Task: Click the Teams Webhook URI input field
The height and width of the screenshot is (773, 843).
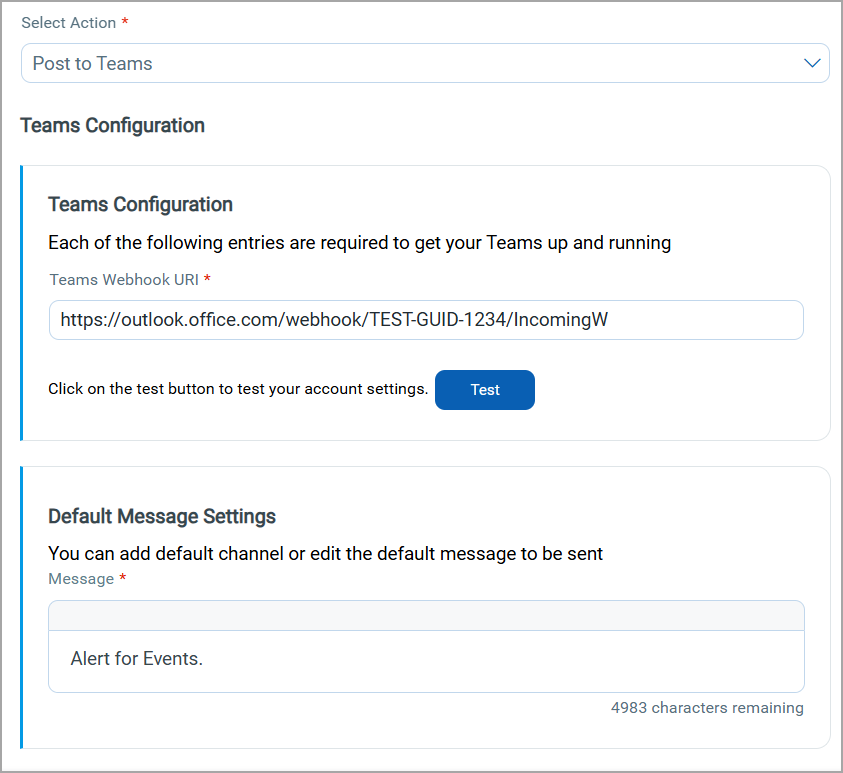Action: [425, 320]
